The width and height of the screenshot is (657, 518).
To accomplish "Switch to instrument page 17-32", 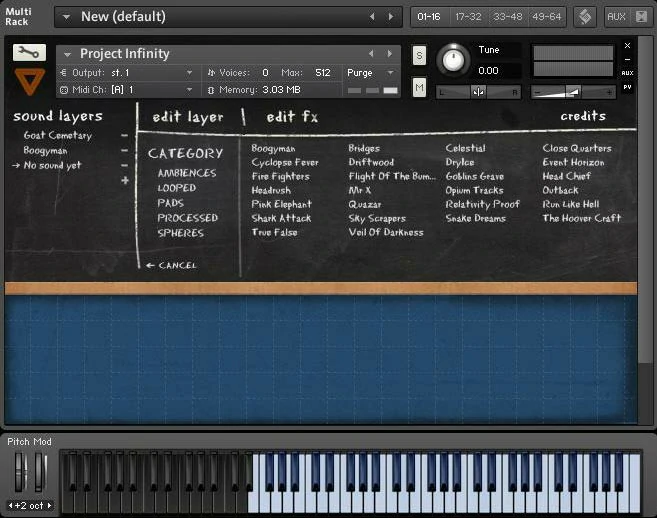I will point(468,17).
